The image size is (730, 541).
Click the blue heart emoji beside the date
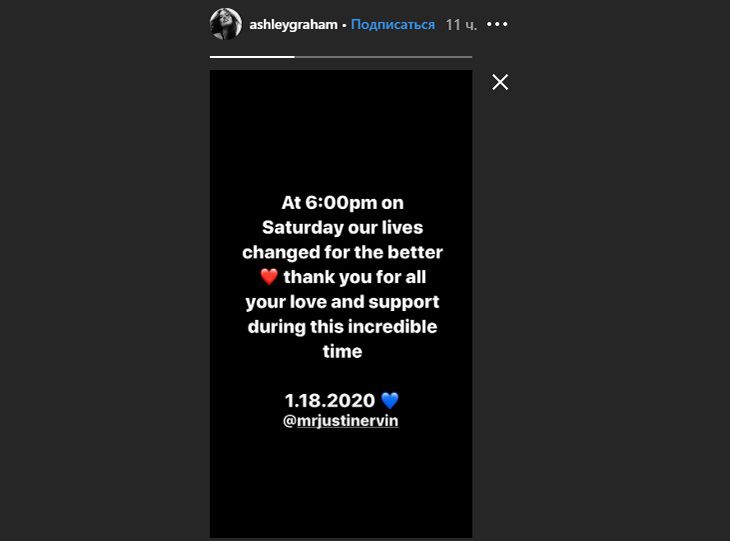pos(389,400)
